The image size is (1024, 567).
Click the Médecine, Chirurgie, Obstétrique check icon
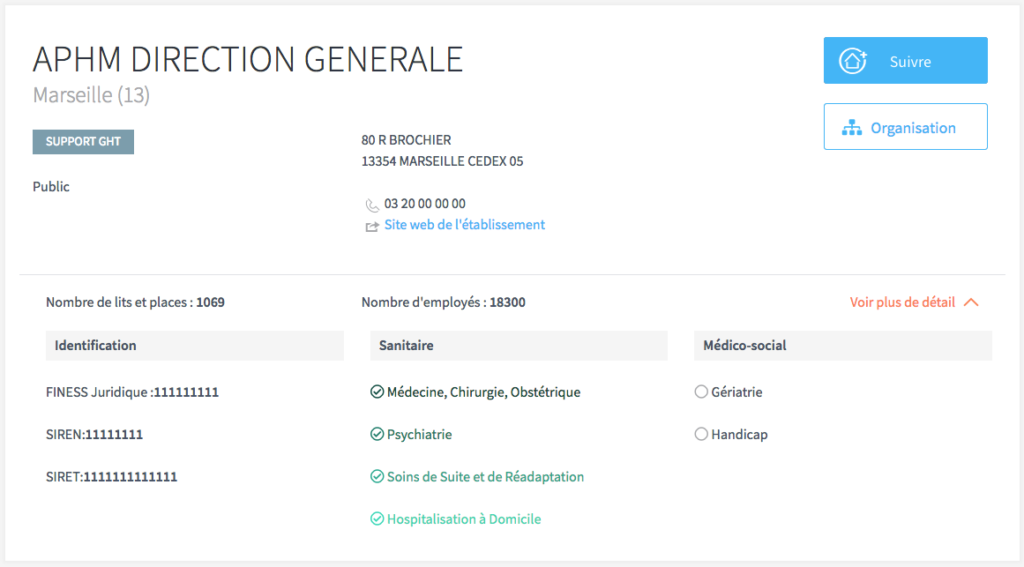click(377, 392)
